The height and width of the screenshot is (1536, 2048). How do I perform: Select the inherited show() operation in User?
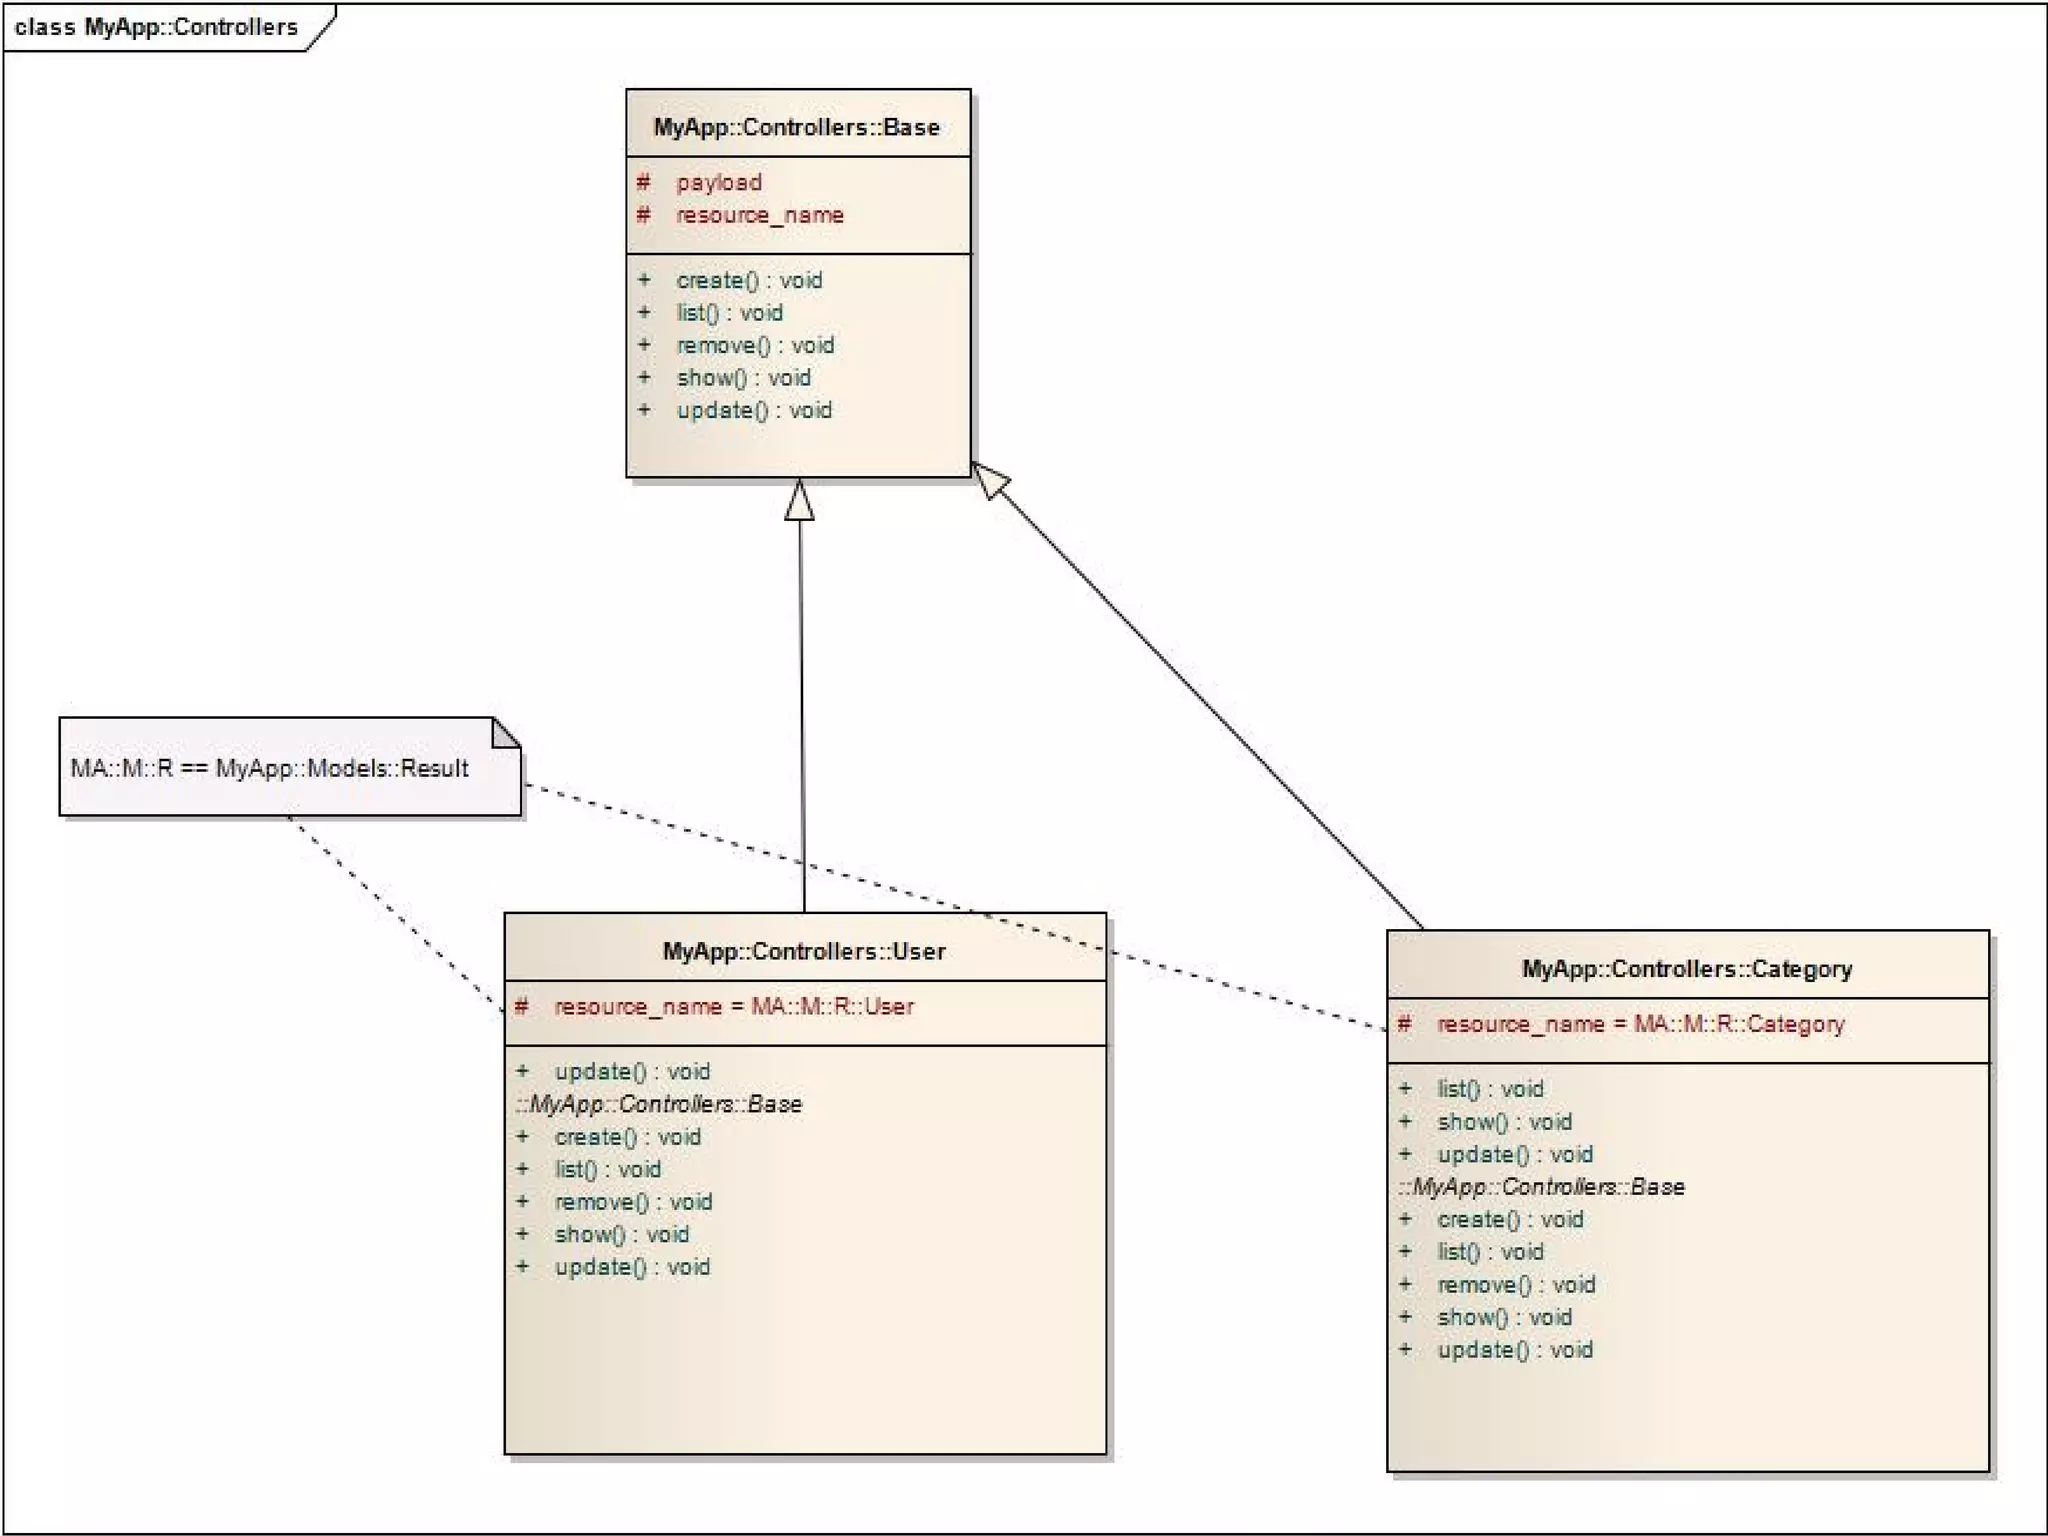click(621, 1234)
